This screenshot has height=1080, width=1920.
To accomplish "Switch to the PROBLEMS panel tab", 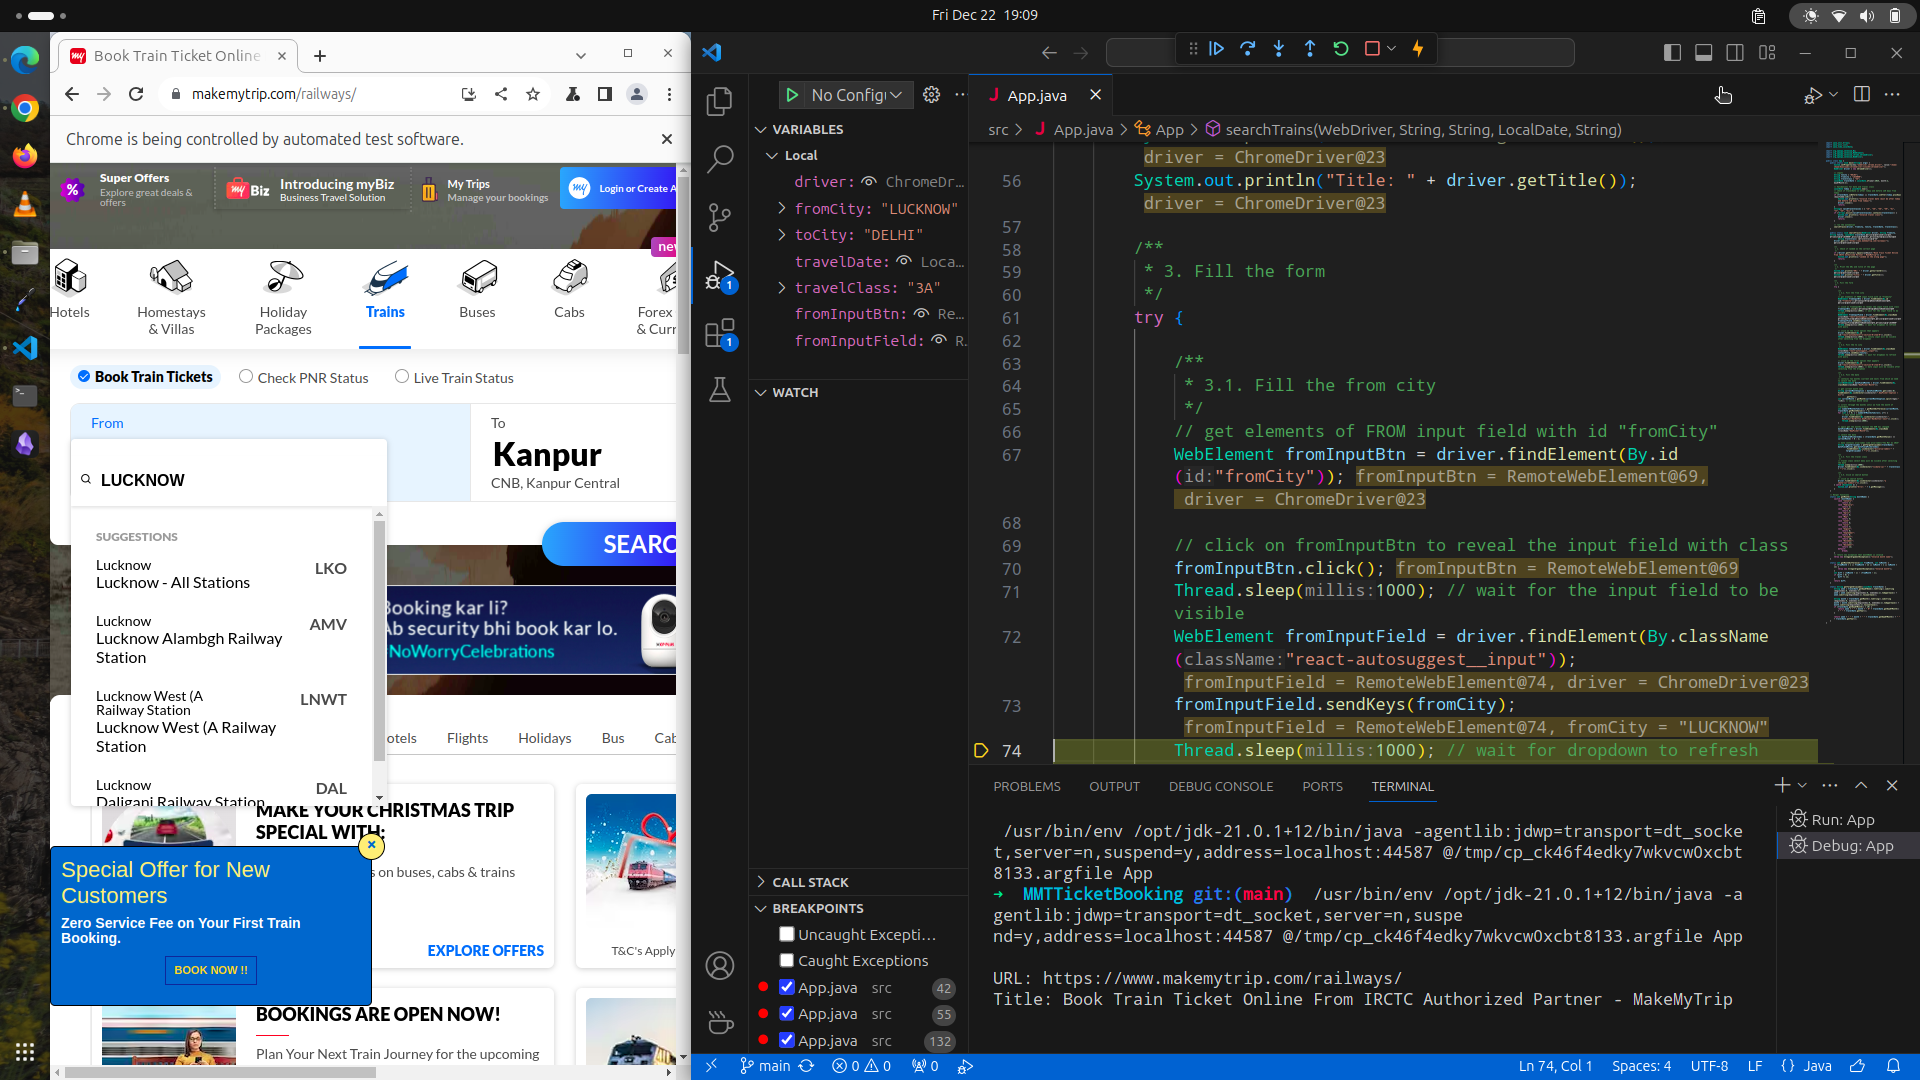I will (x=1026, y=786).
